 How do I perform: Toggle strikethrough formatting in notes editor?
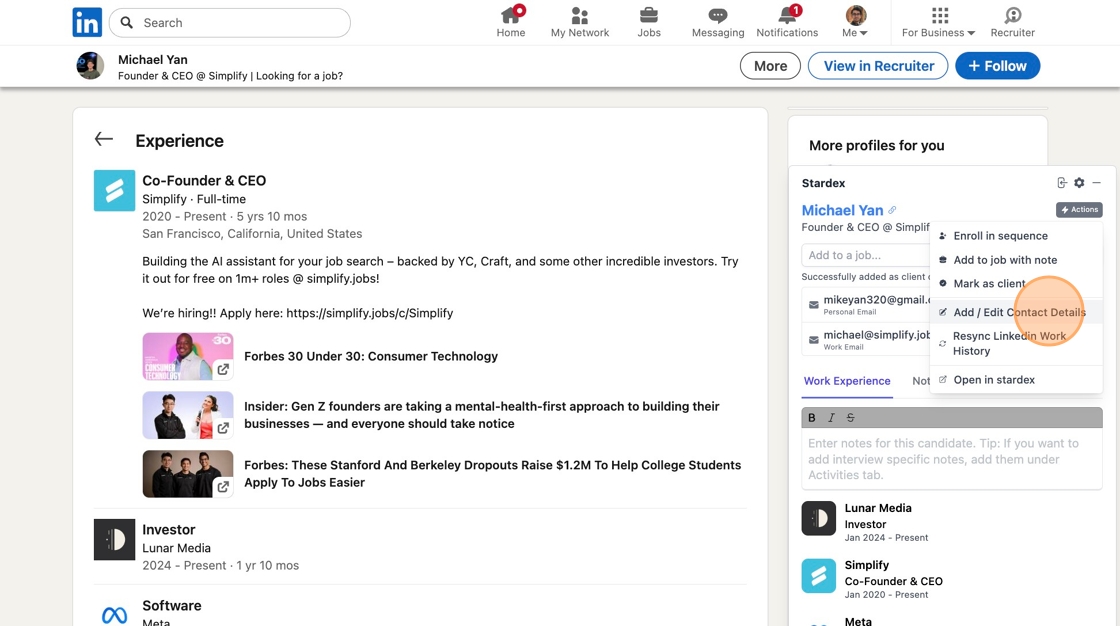click(850, 417)
